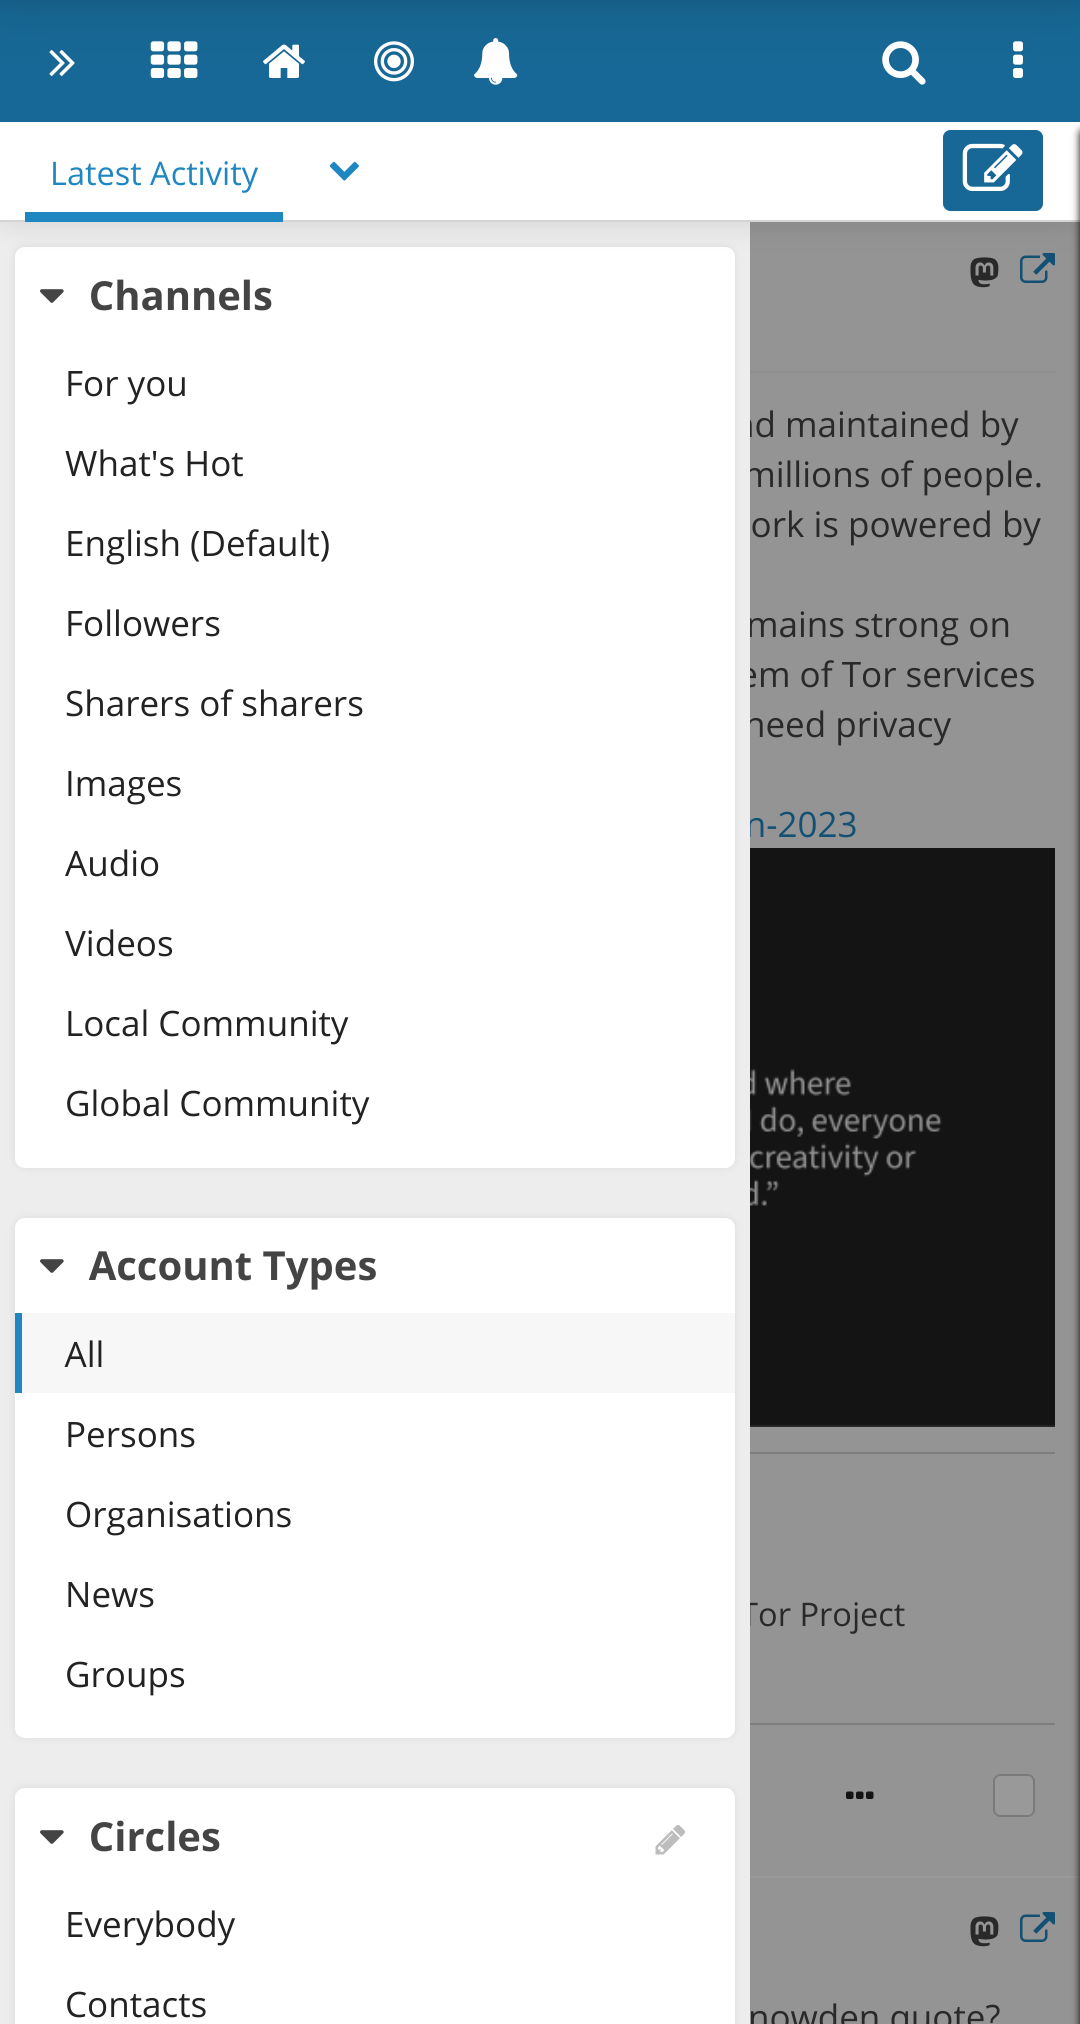Viewport: 1080px width, 2024px height.
Task: Choose the Everybody circle
Action: [x=150, y=1925]
